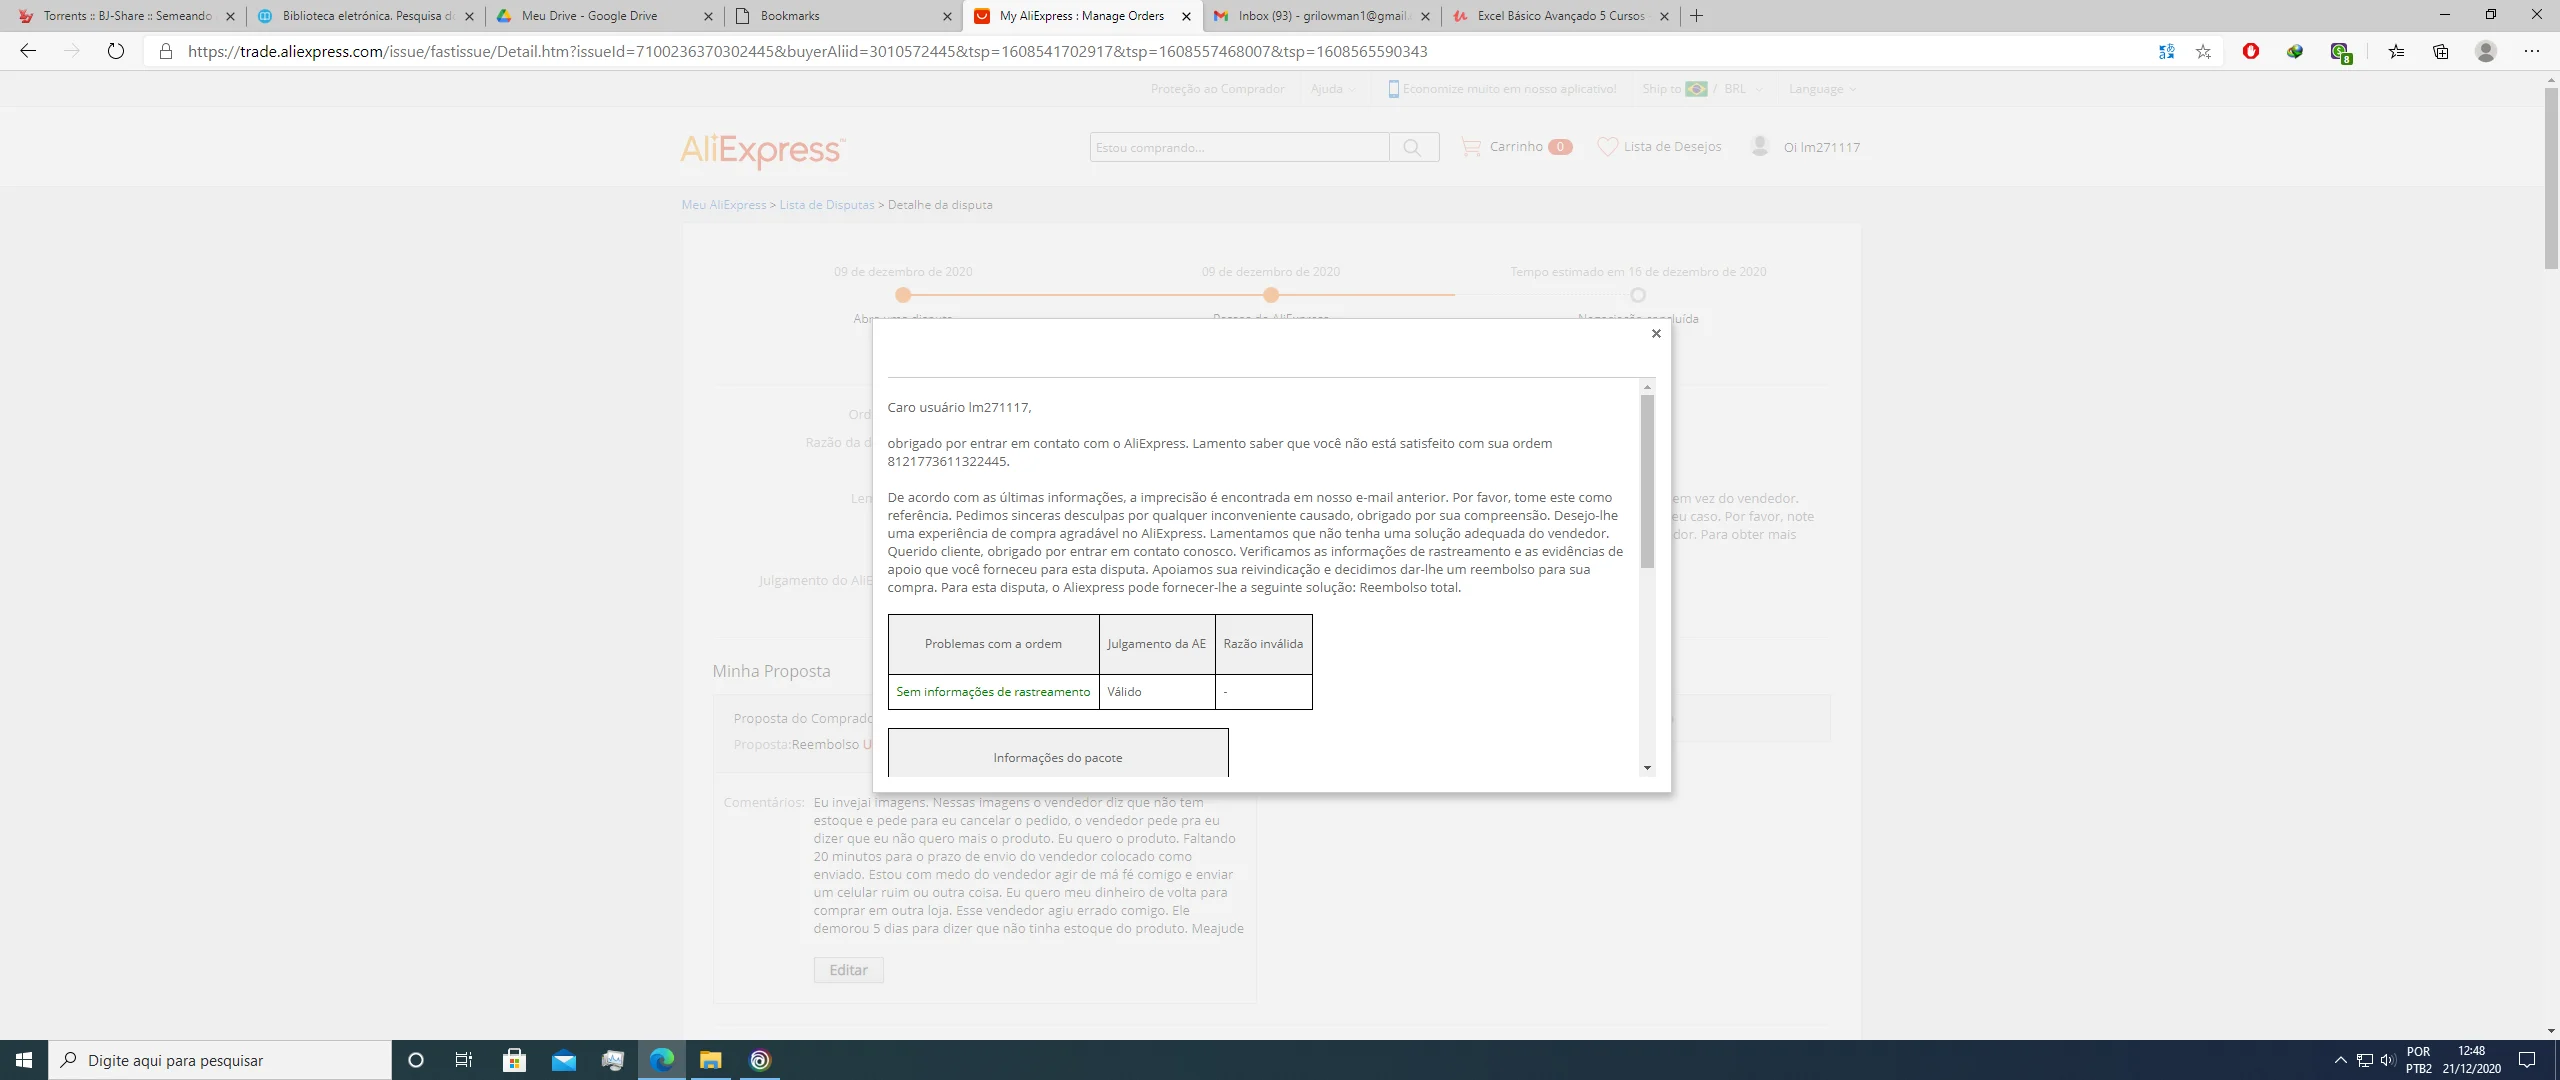
Task: Click the Microsoft Store taskbar icon
Action: coord(514,1060)
